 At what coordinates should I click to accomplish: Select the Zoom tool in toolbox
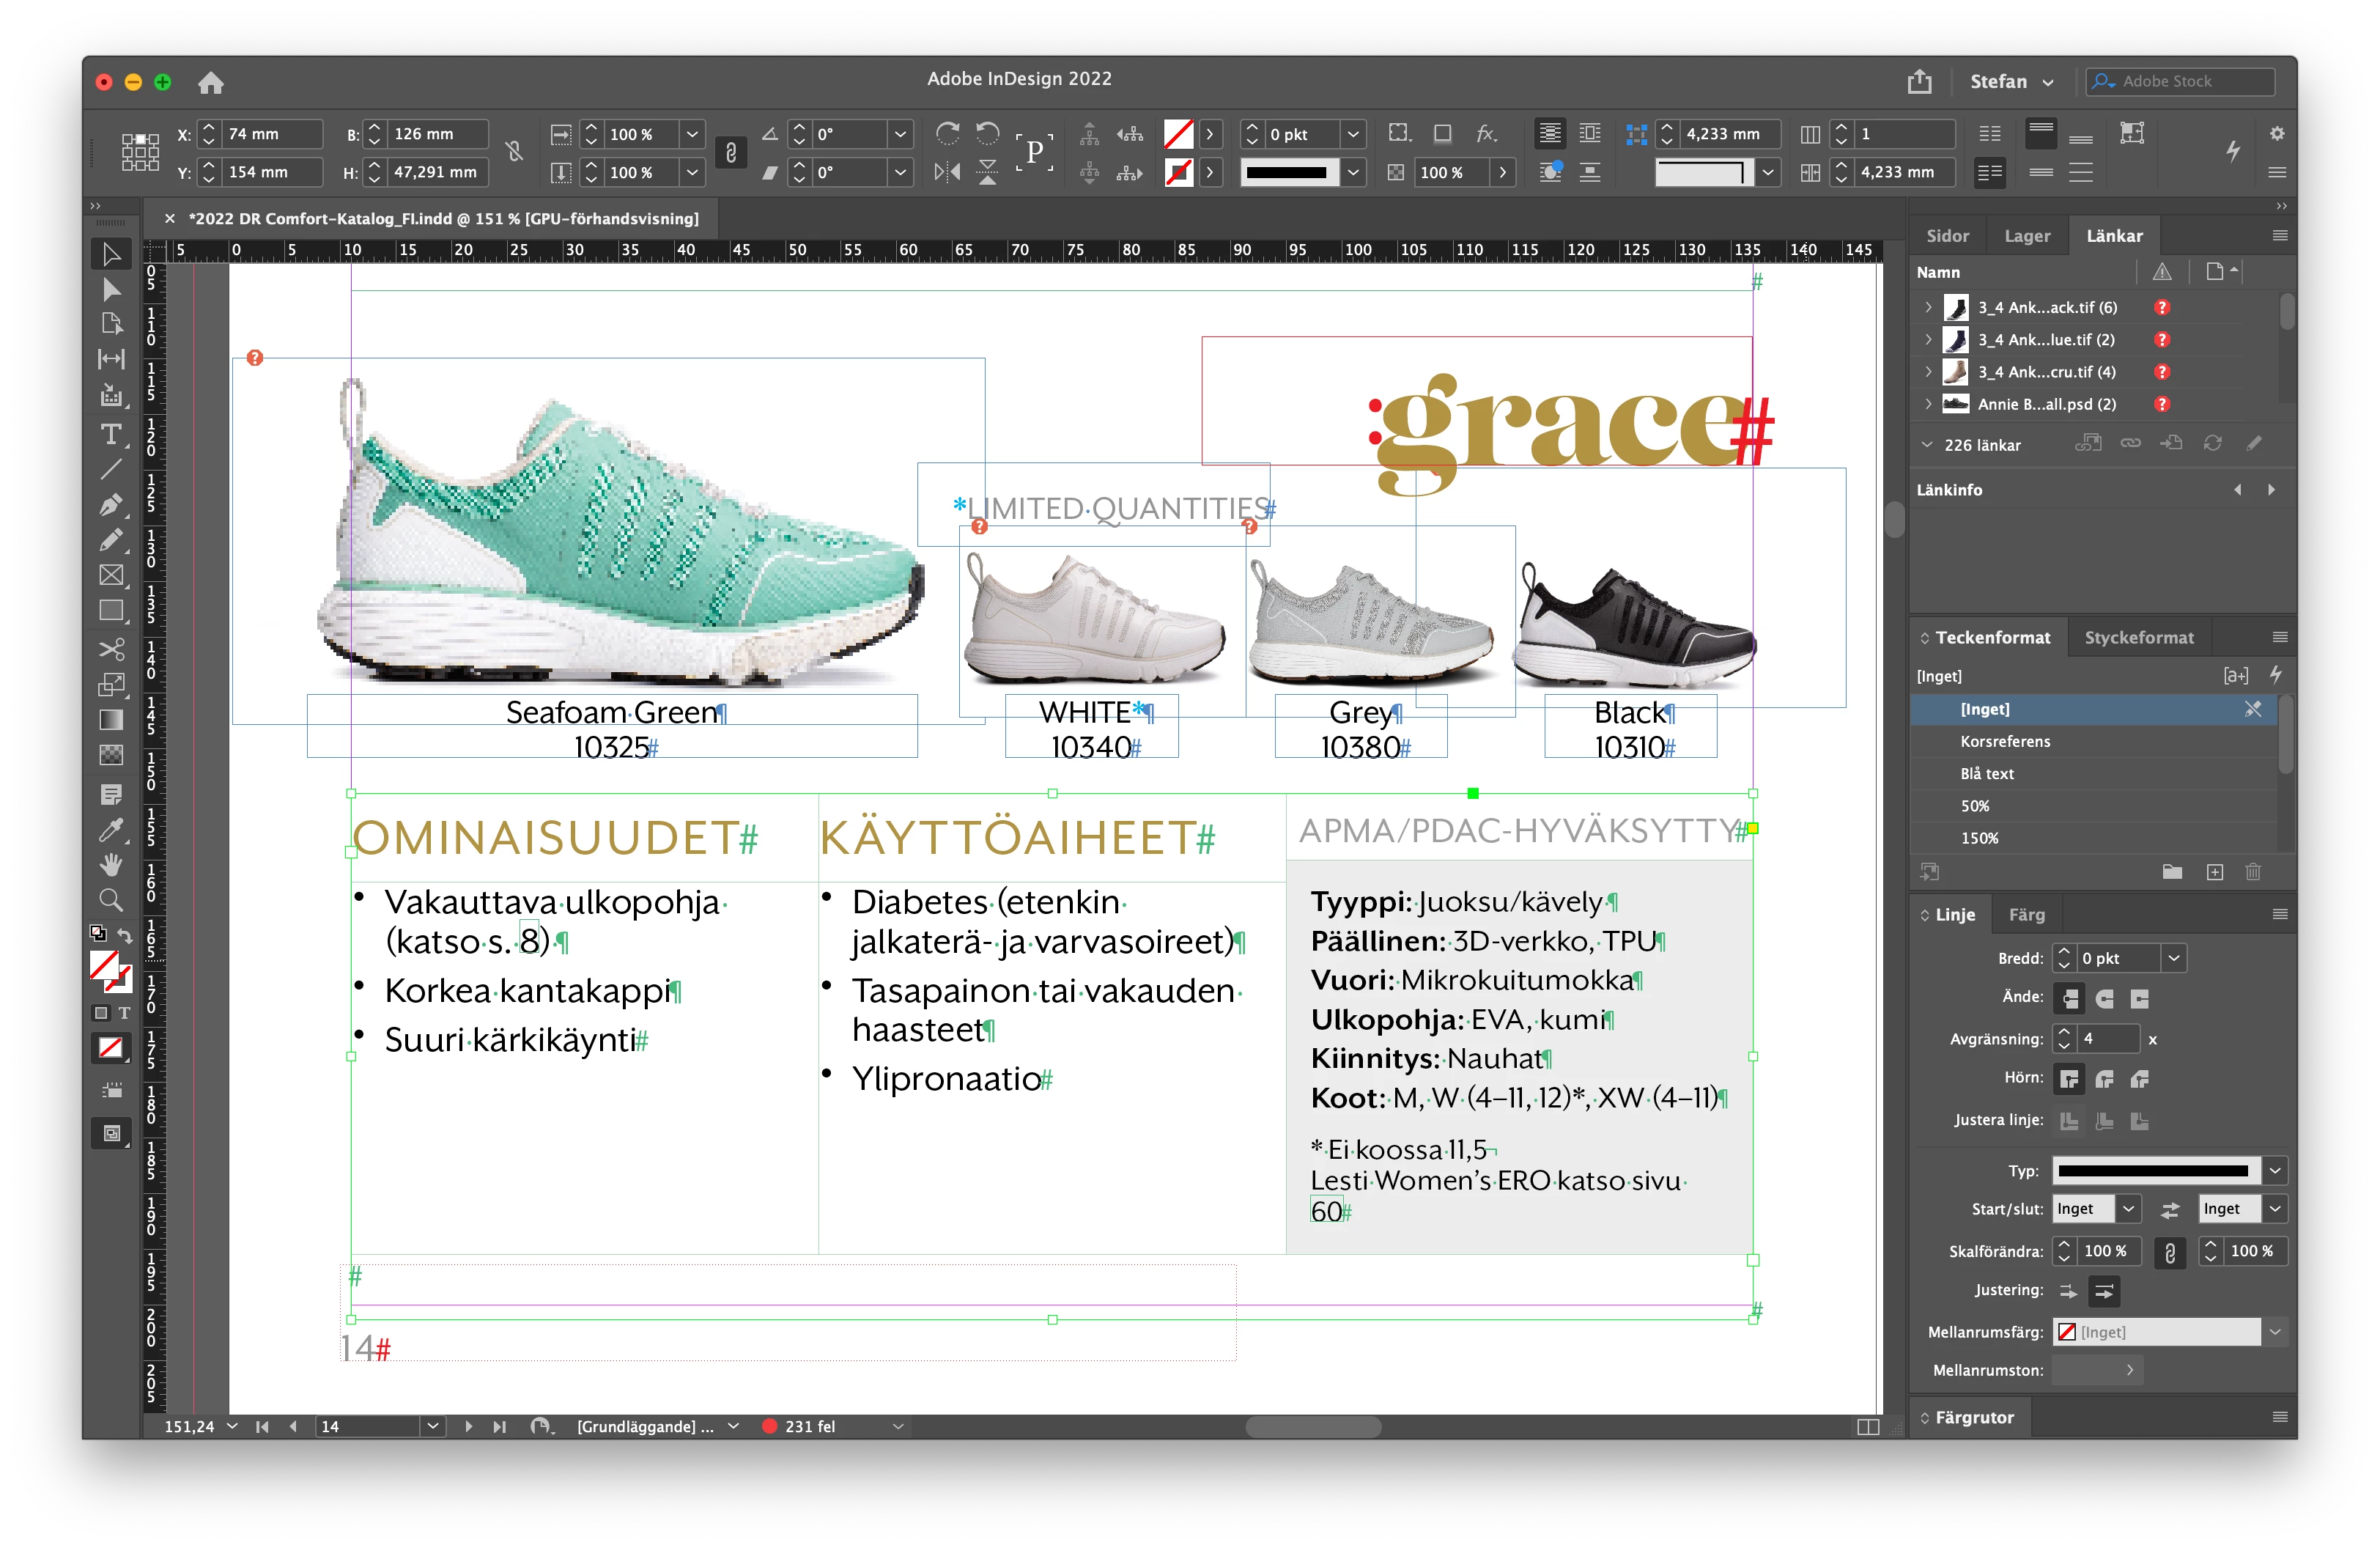[x=111, y=899]
